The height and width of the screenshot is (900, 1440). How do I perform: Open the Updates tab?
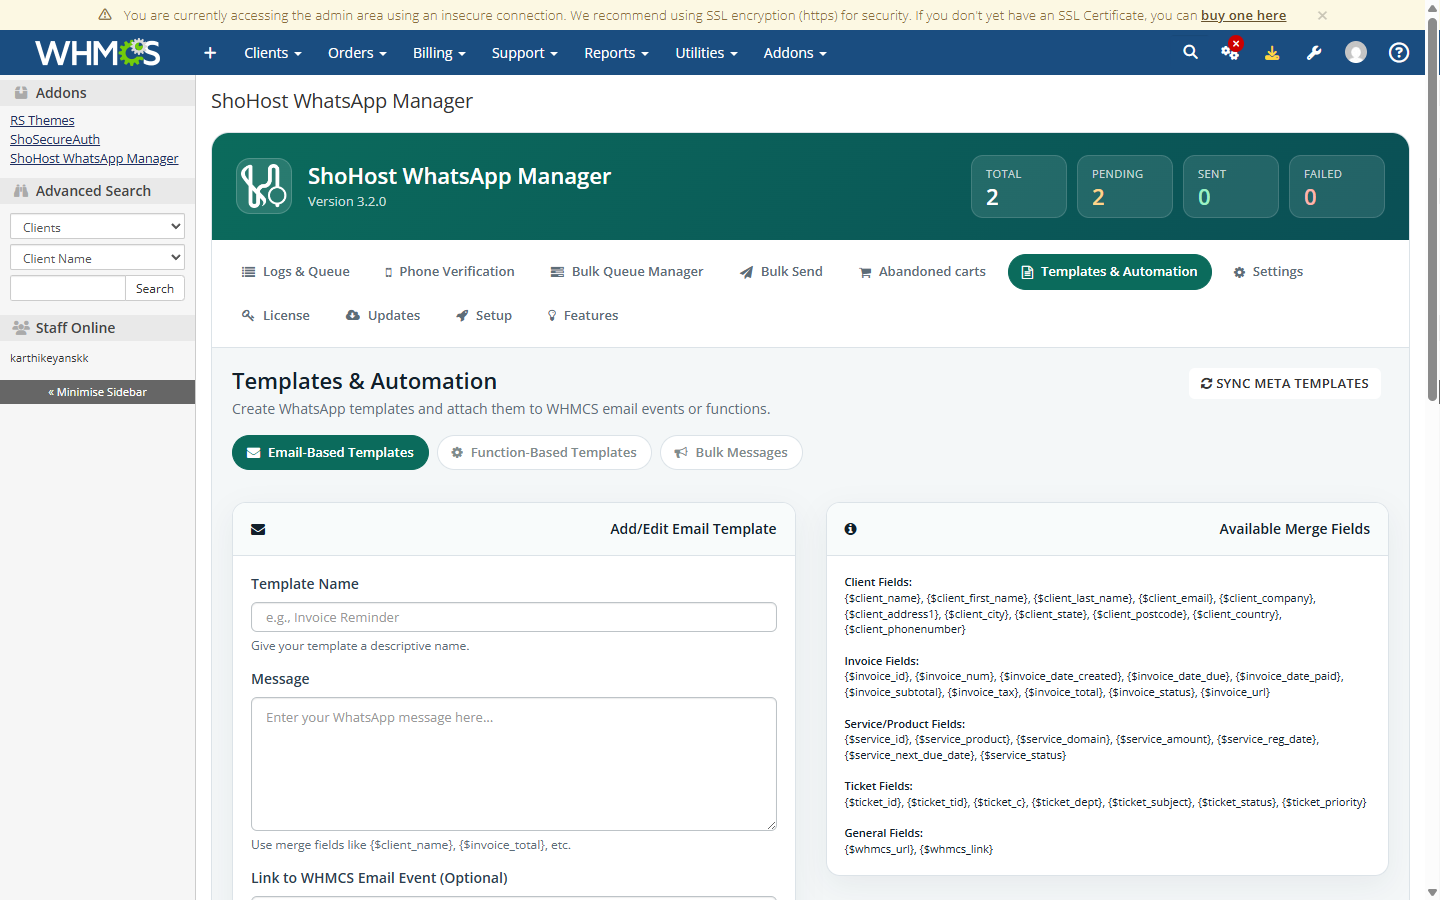point(383,316)
